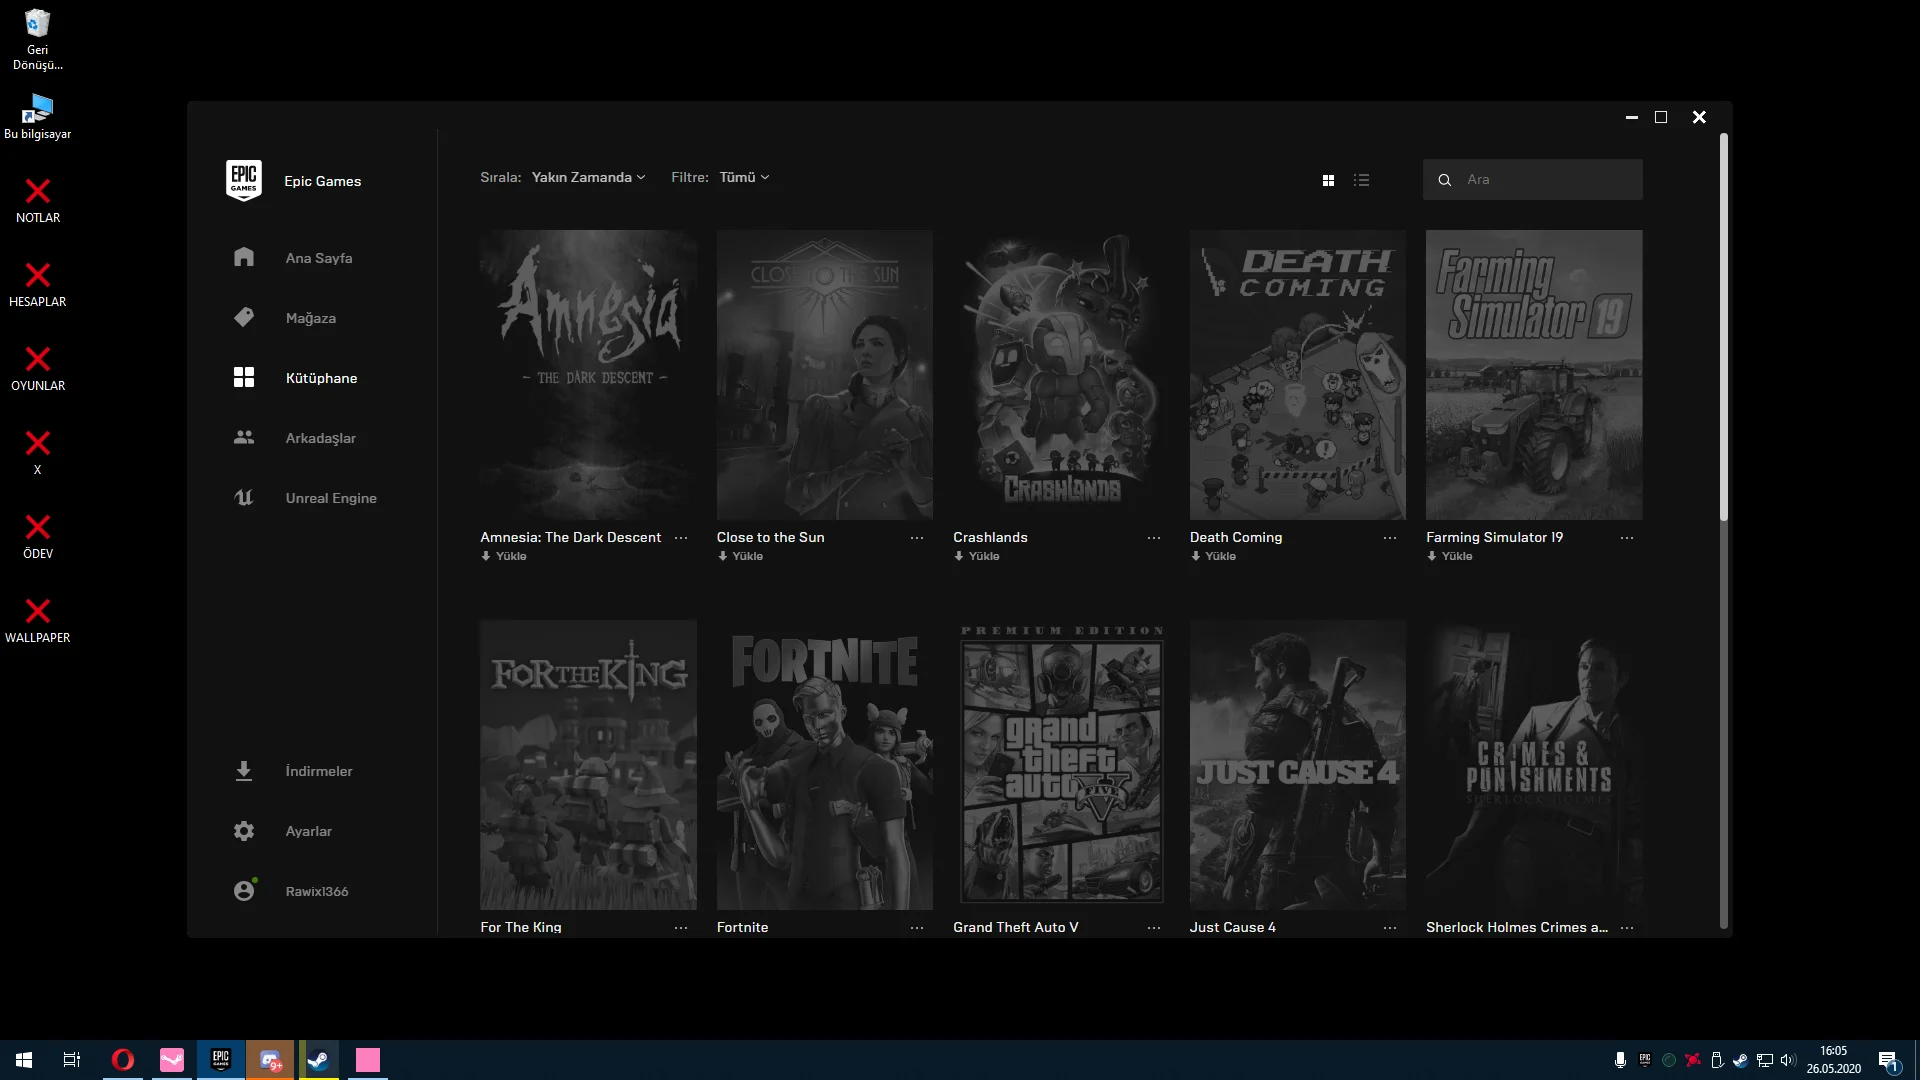Viewport: 1920px width, 1080px height.
Task: Open the Mağaza store tag icon
Action: click(x=243, y=317)
